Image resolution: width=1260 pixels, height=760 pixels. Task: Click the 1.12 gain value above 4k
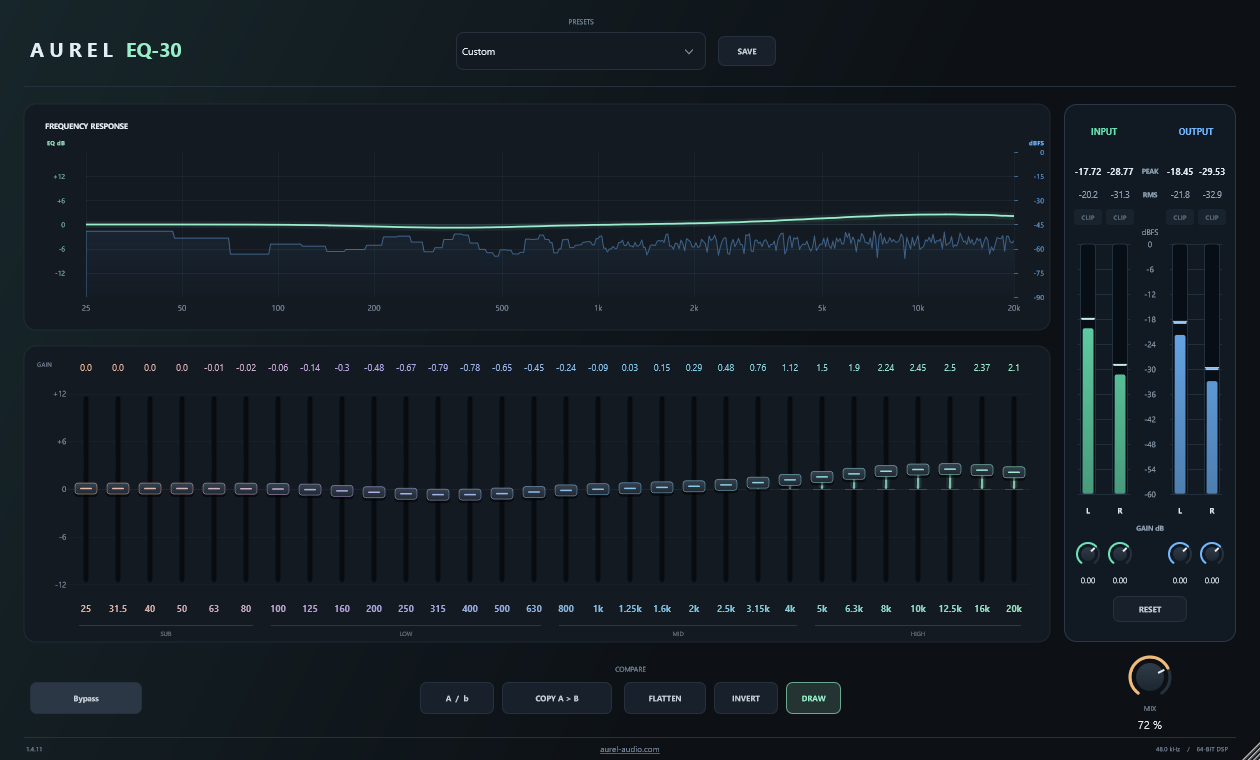click(x=790, y=368)
